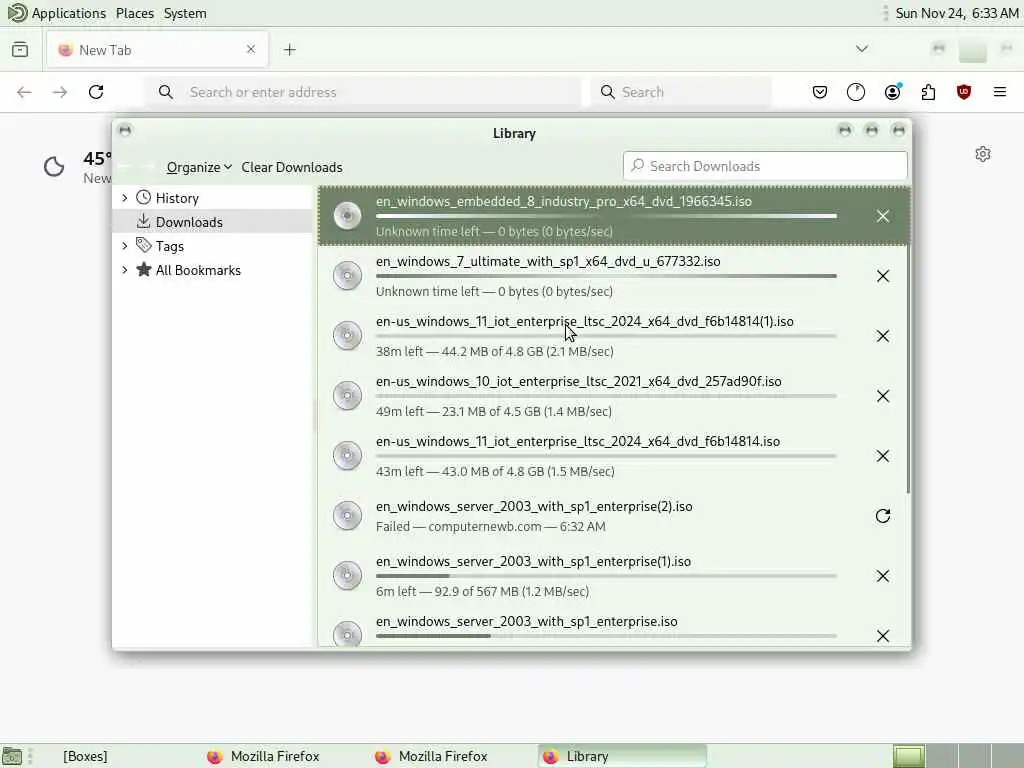Retry the failed server_2003 enterprise(2).iso download
The image size is (1024, 768).
(x=882, y=517)
